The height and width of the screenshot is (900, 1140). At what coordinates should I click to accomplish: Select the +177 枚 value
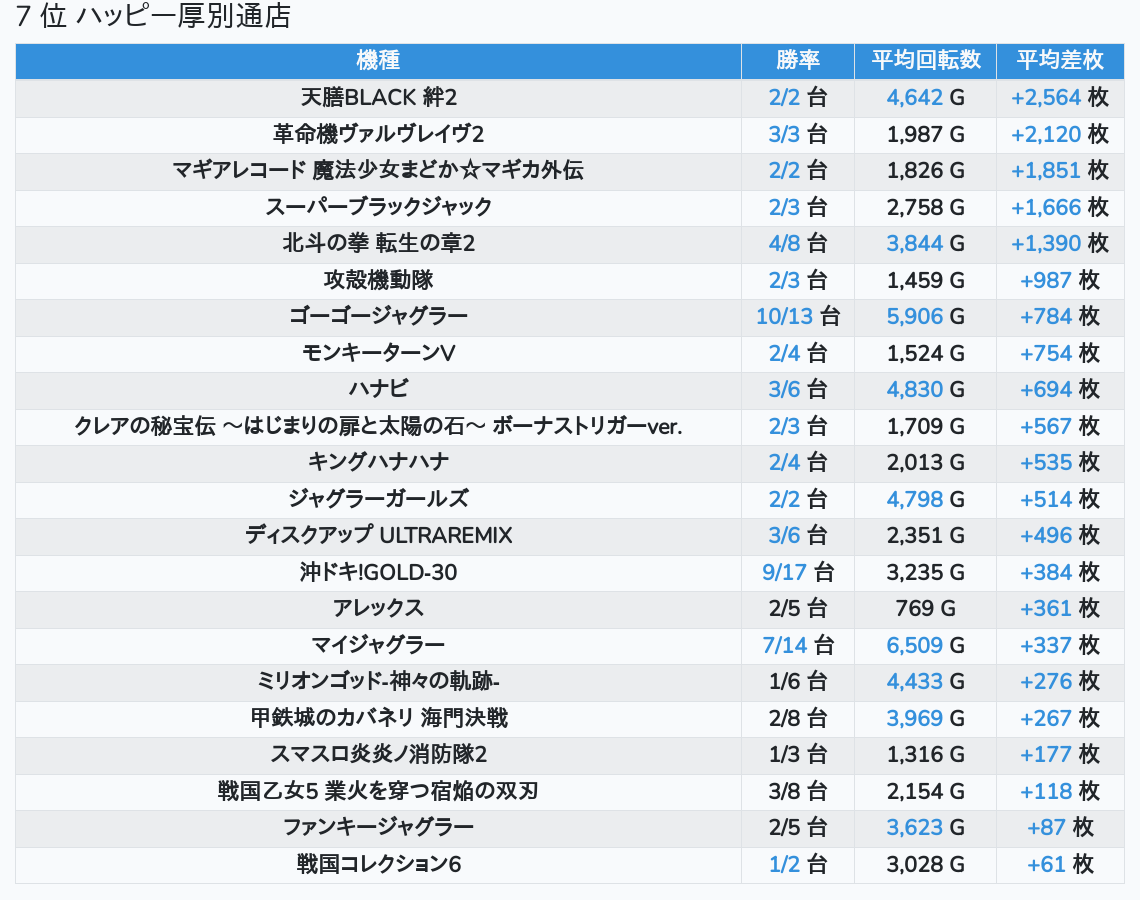[1060, 755]
